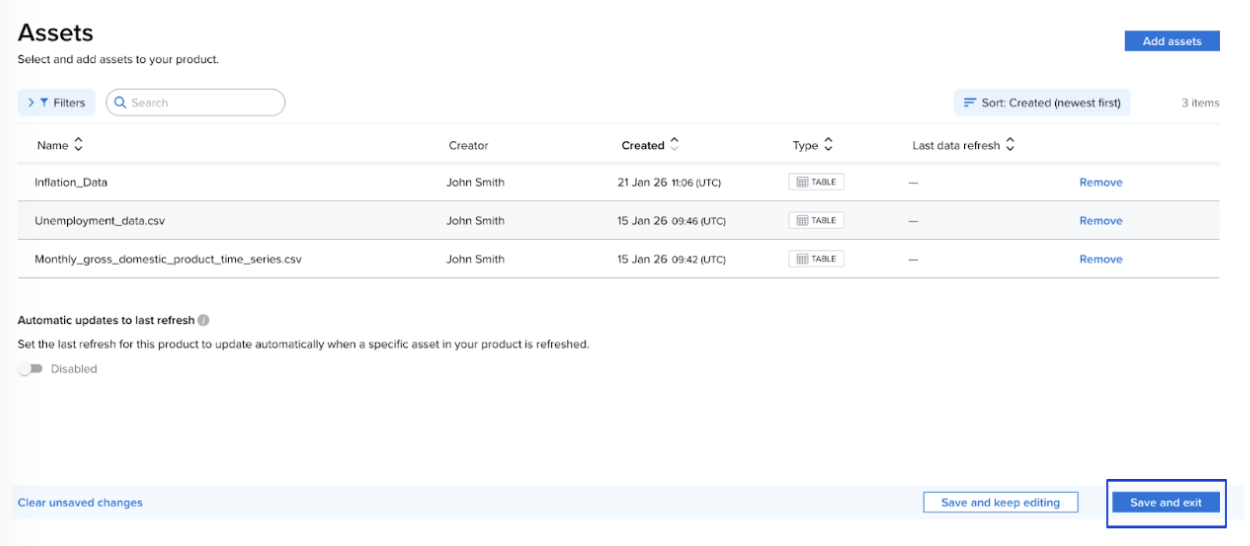Remove the Inflation_Data asset

(x=1100, y=182)
